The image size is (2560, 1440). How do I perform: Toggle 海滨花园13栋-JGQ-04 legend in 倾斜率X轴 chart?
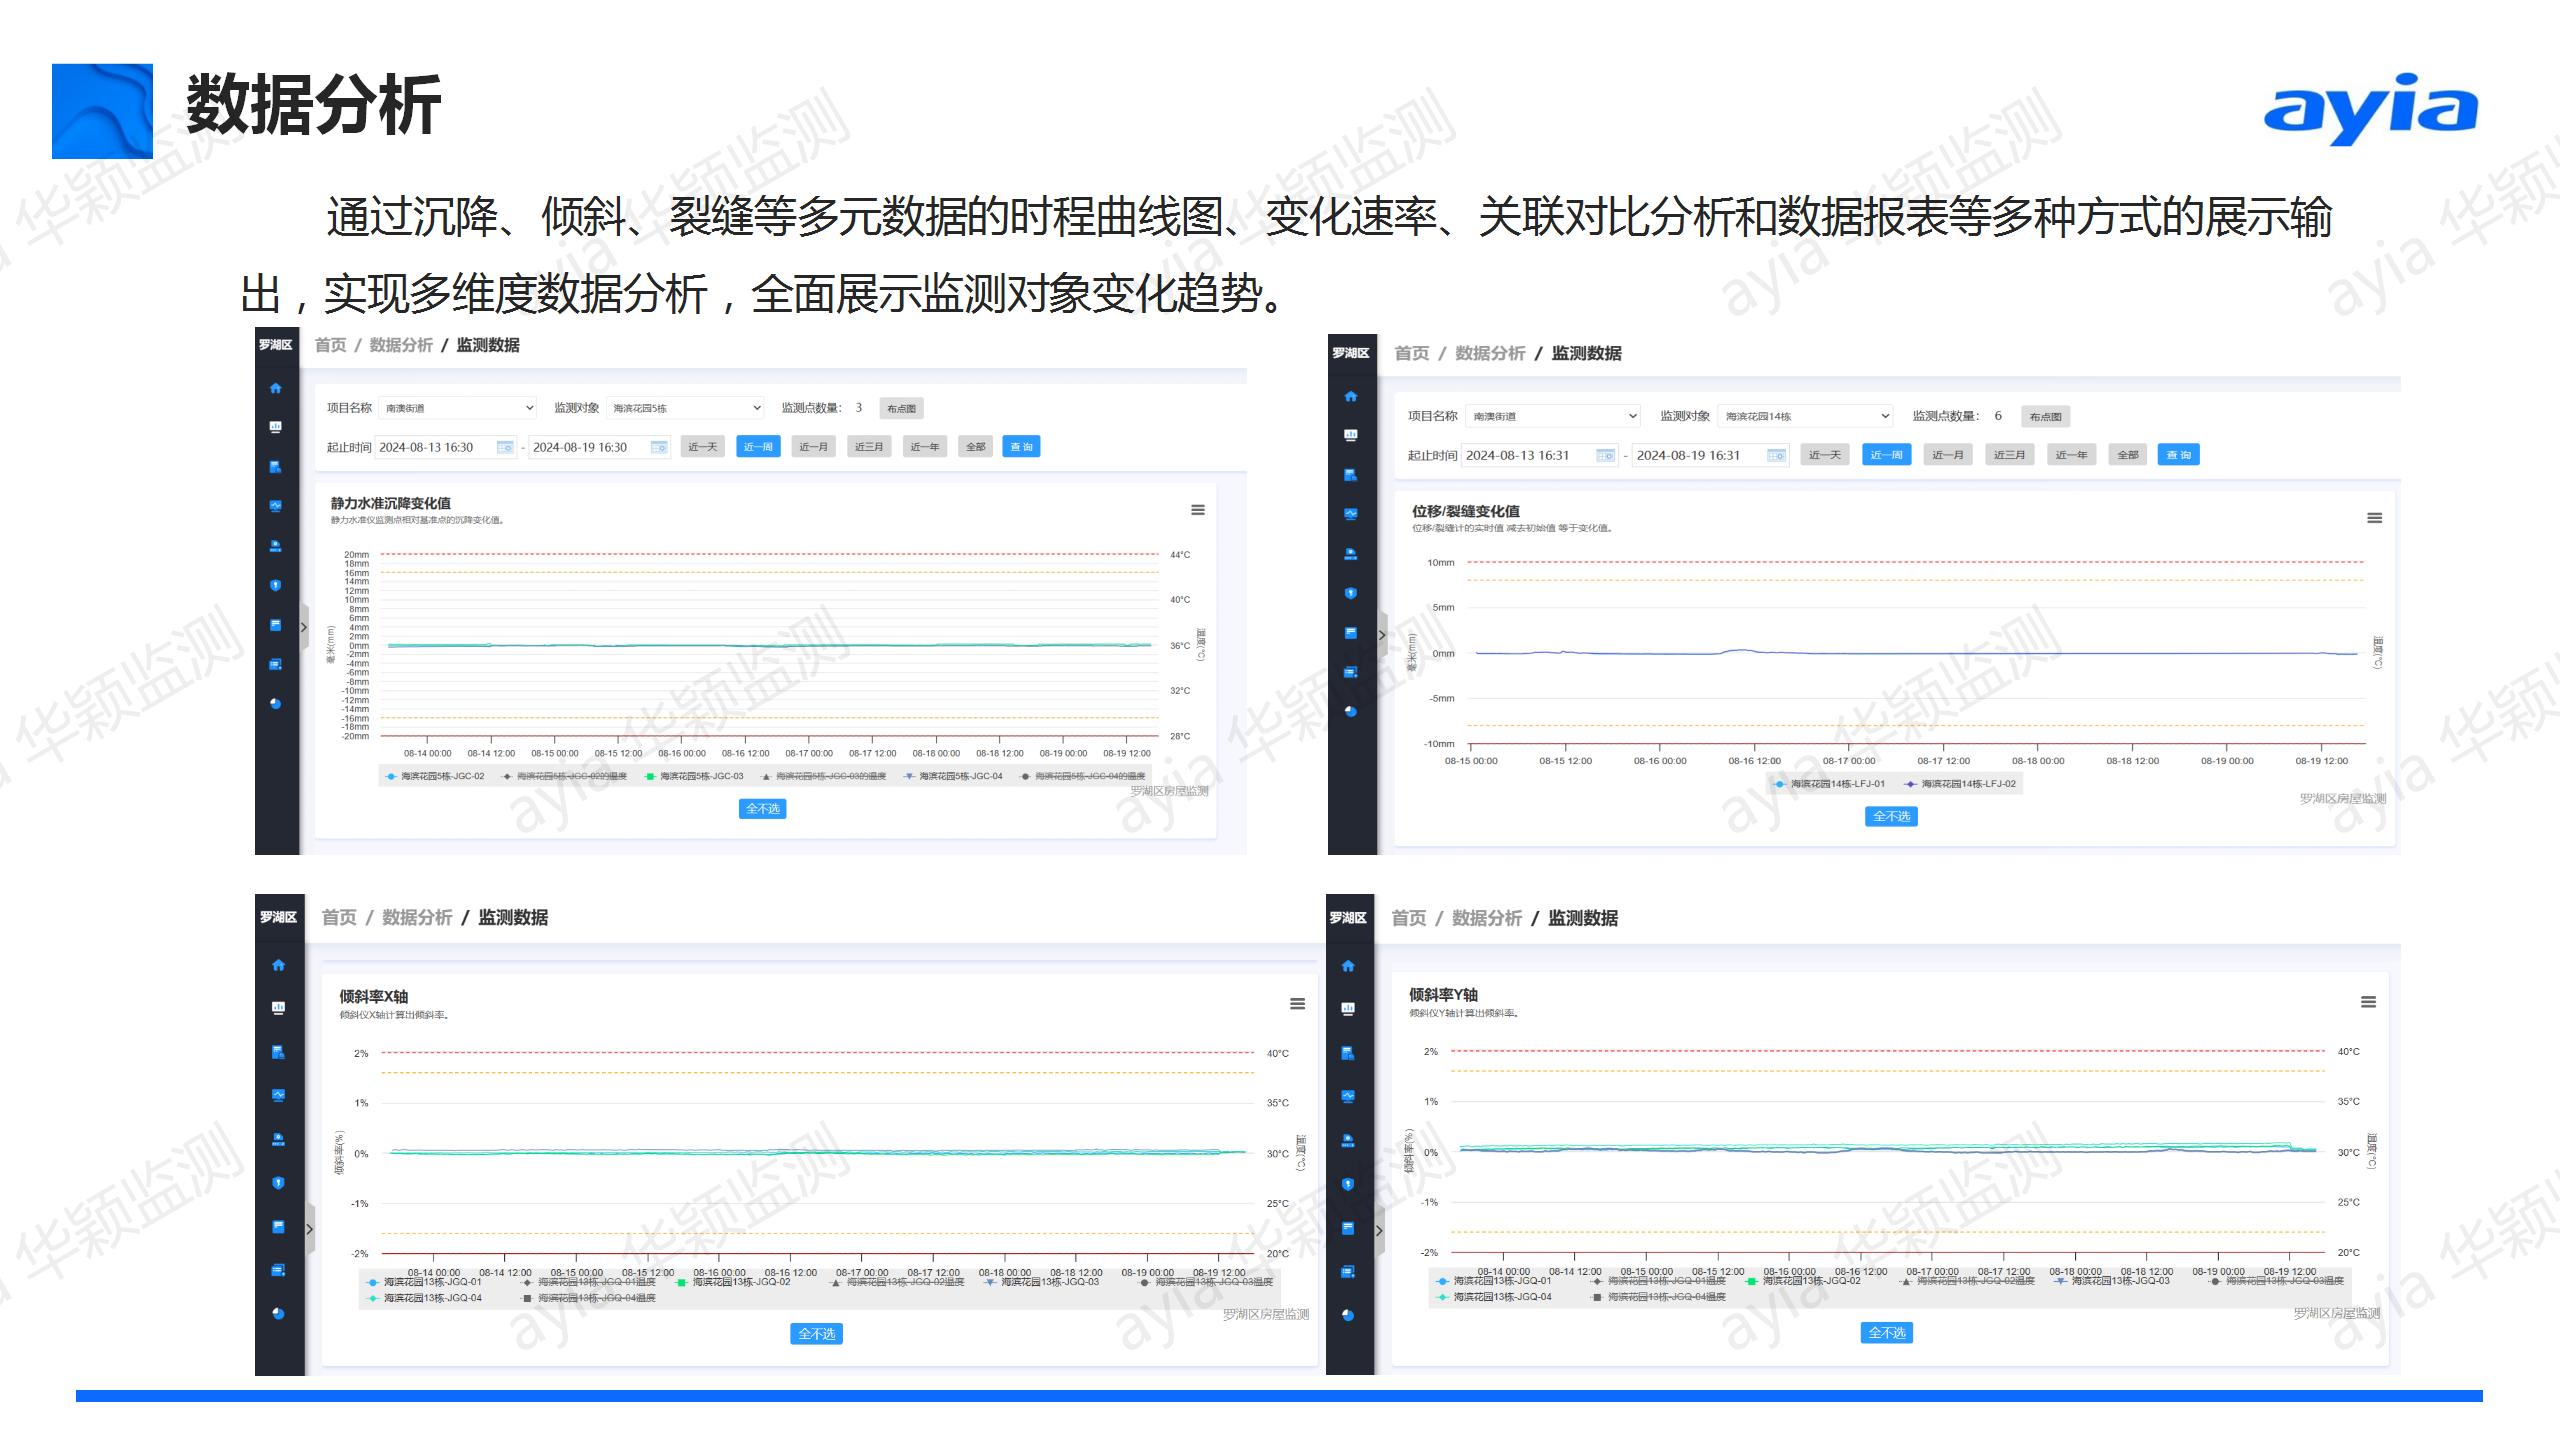point(425,1298)
